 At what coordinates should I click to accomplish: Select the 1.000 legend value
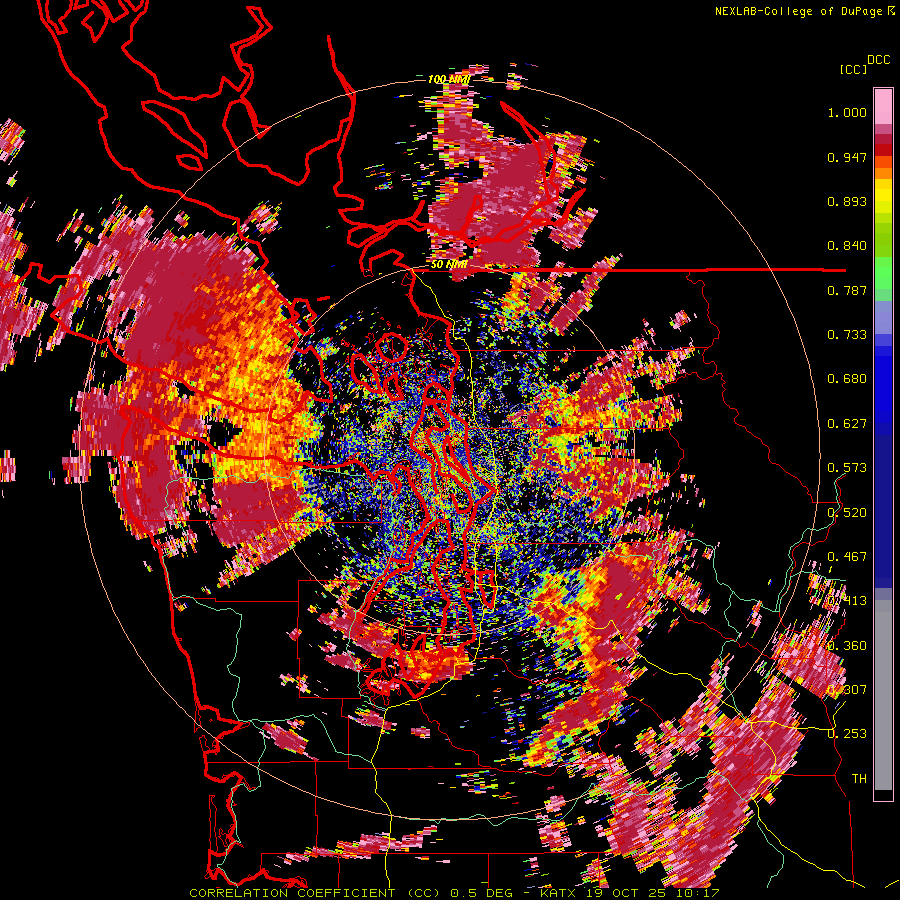click(x=847, y=112)
